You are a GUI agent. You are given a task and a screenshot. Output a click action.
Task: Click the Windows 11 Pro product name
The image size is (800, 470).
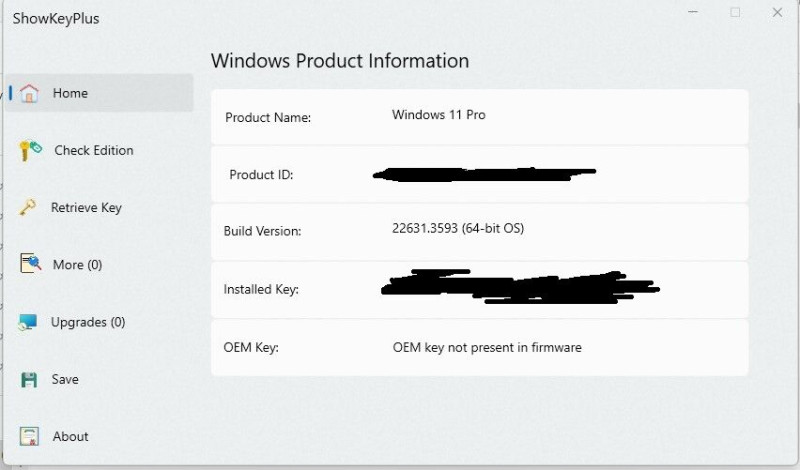438,115
